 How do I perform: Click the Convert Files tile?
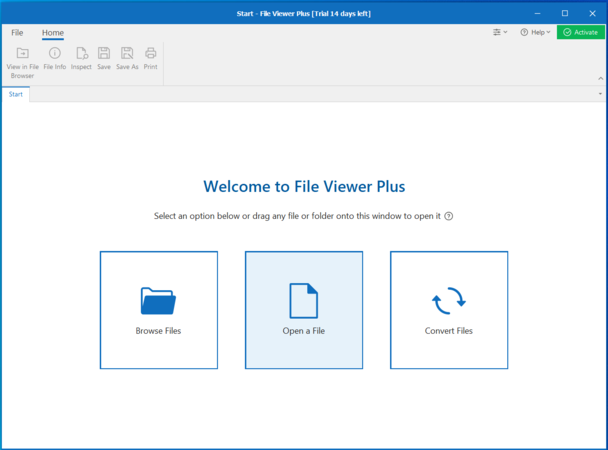tap(449, 310)
